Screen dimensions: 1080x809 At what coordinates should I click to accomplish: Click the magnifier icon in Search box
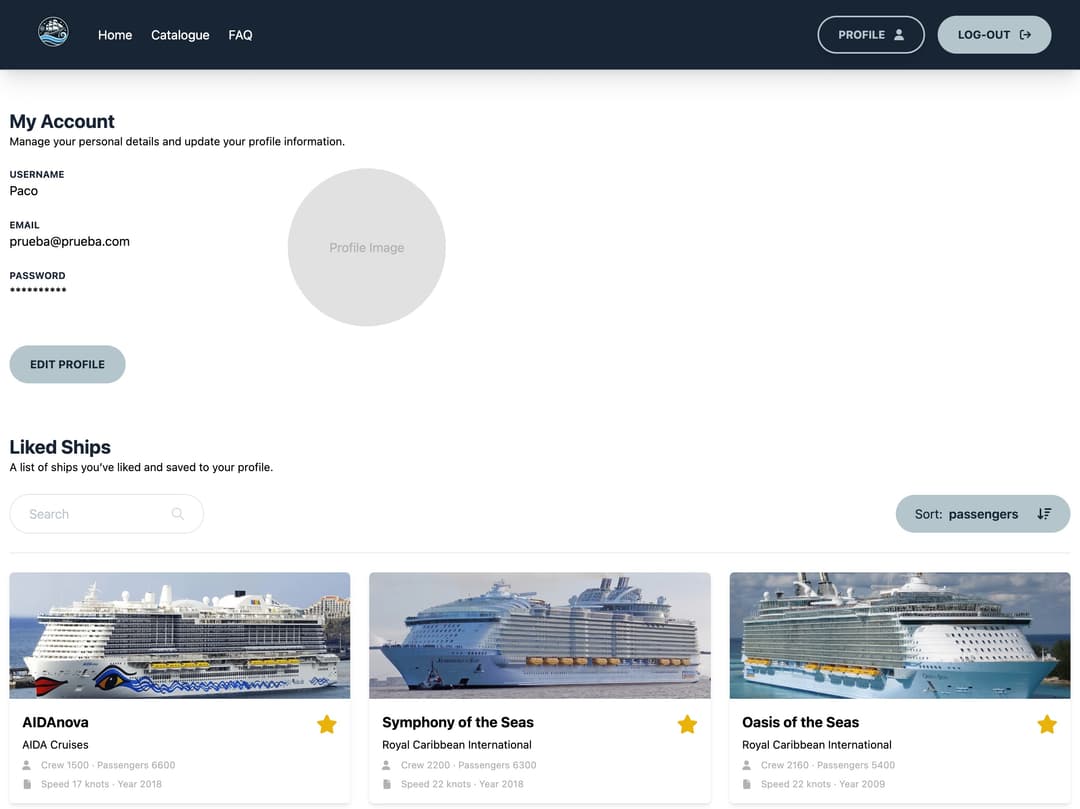point(178,514)
